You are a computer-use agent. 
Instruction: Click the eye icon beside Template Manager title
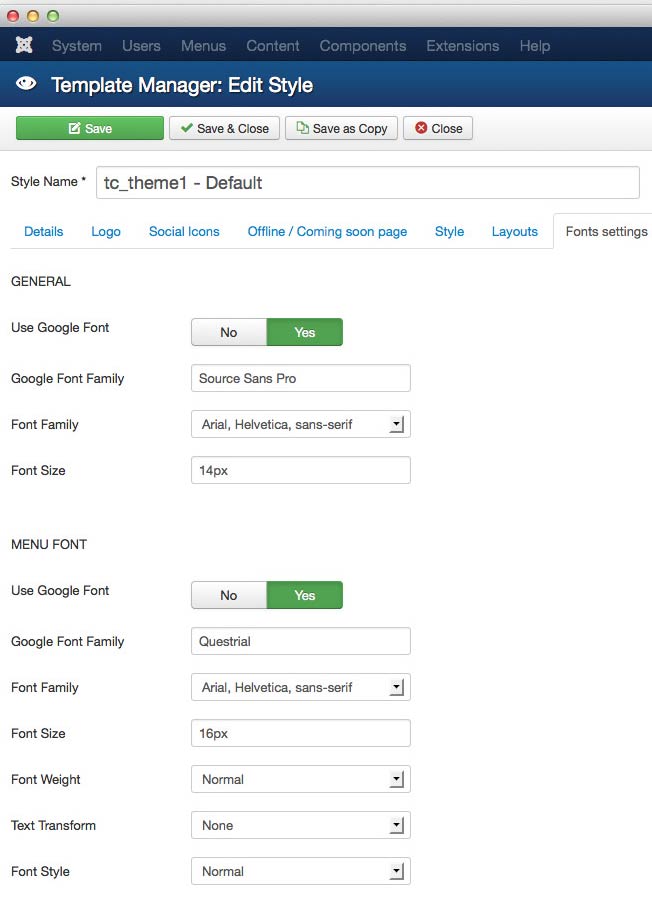26,85
